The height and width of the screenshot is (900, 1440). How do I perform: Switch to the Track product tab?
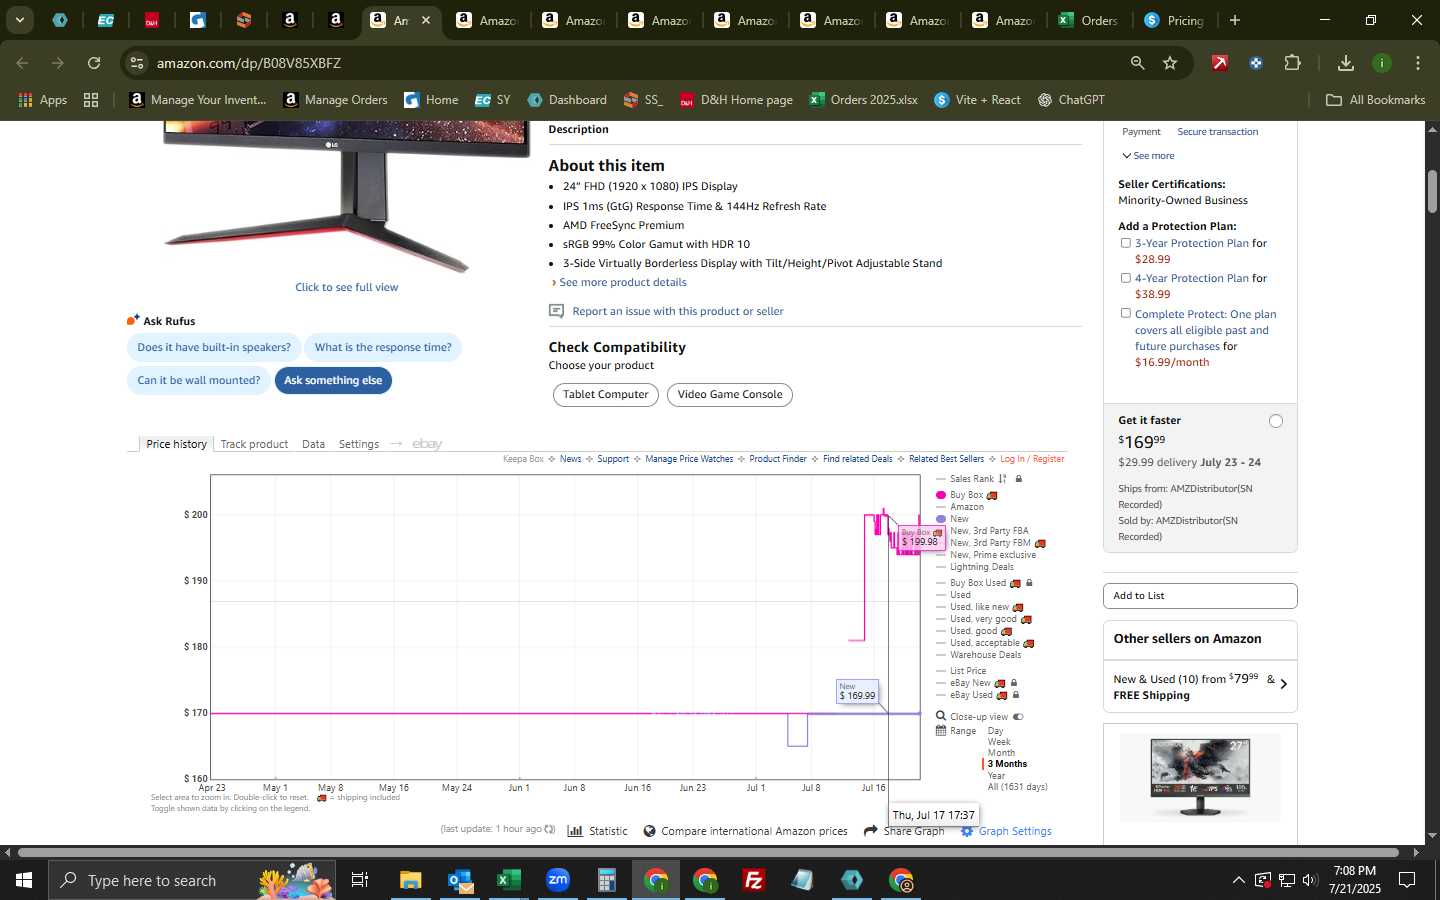pos(254,444)
